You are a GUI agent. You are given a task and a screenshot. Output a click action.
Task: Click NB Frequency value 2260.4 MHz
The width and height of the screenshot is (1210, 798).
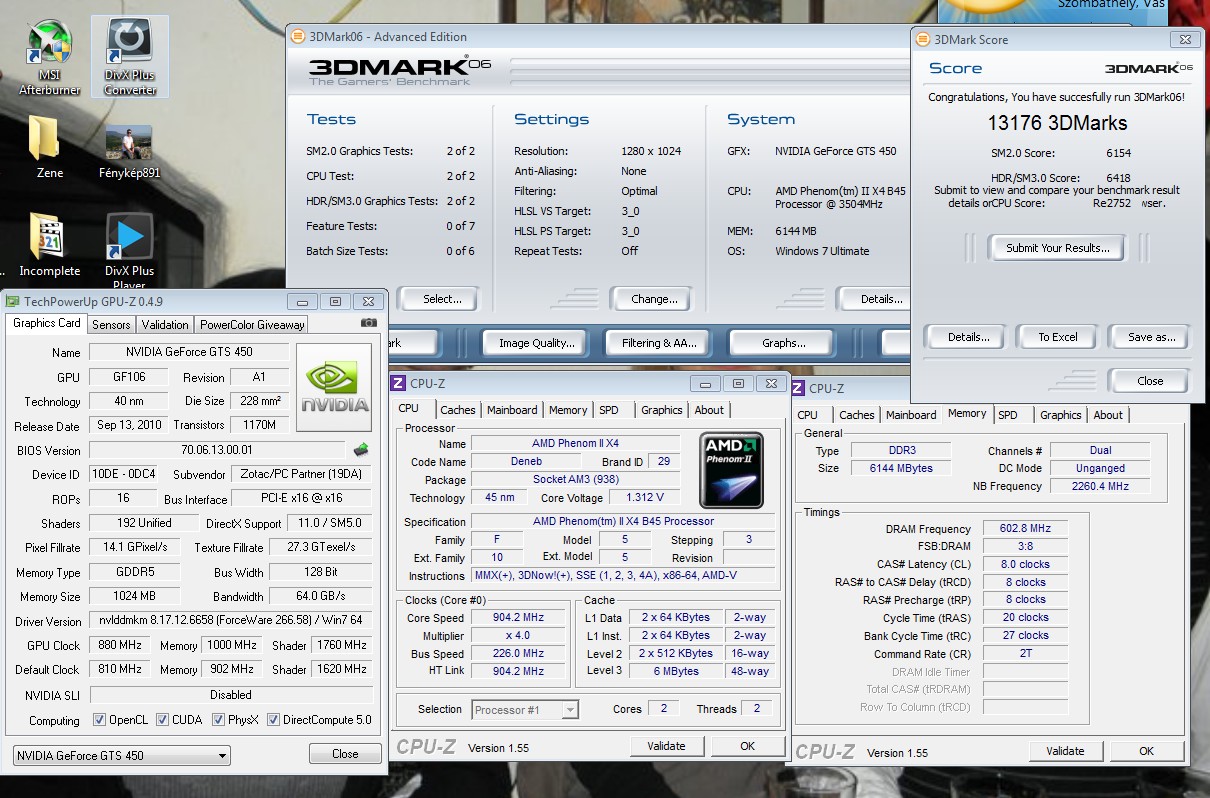tap(1100, 486)
